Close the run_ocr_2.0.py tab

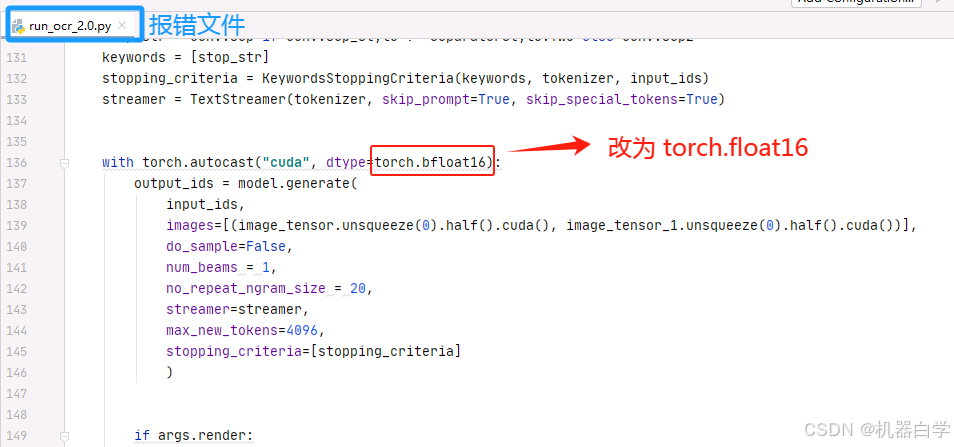point(122,26)
